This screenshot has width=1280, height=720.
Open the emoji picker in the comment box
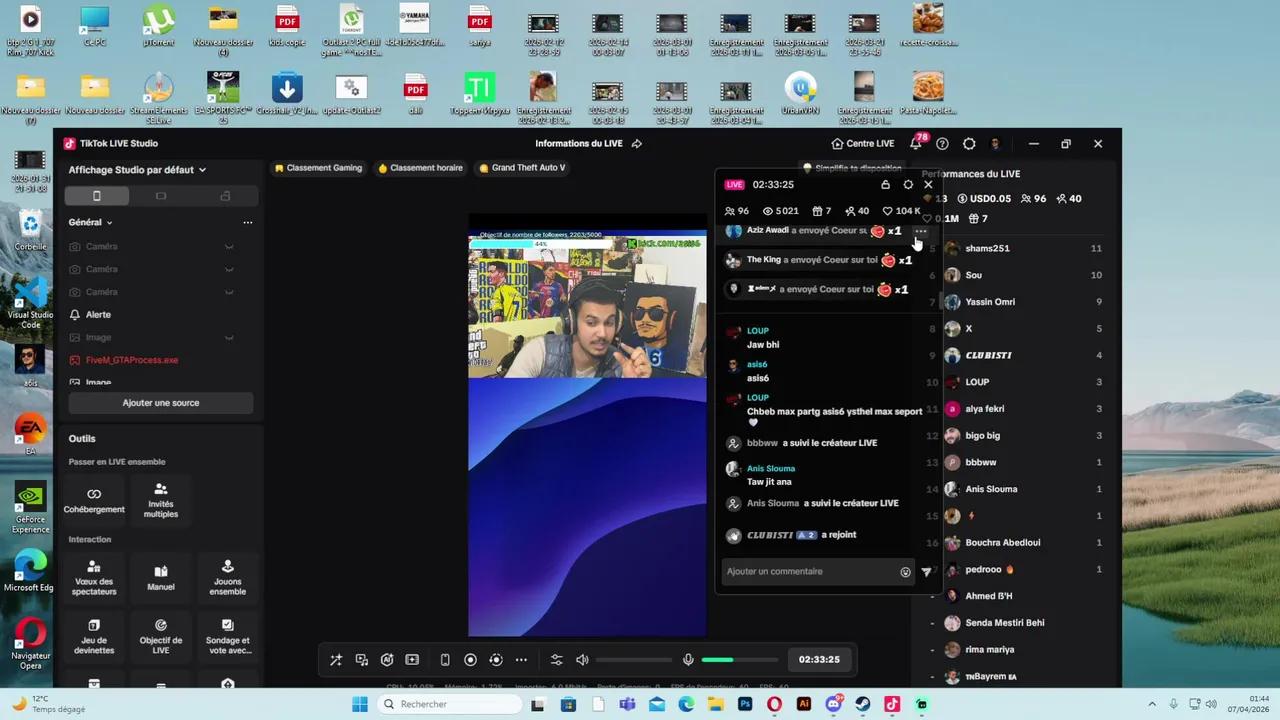pos(905,572)
